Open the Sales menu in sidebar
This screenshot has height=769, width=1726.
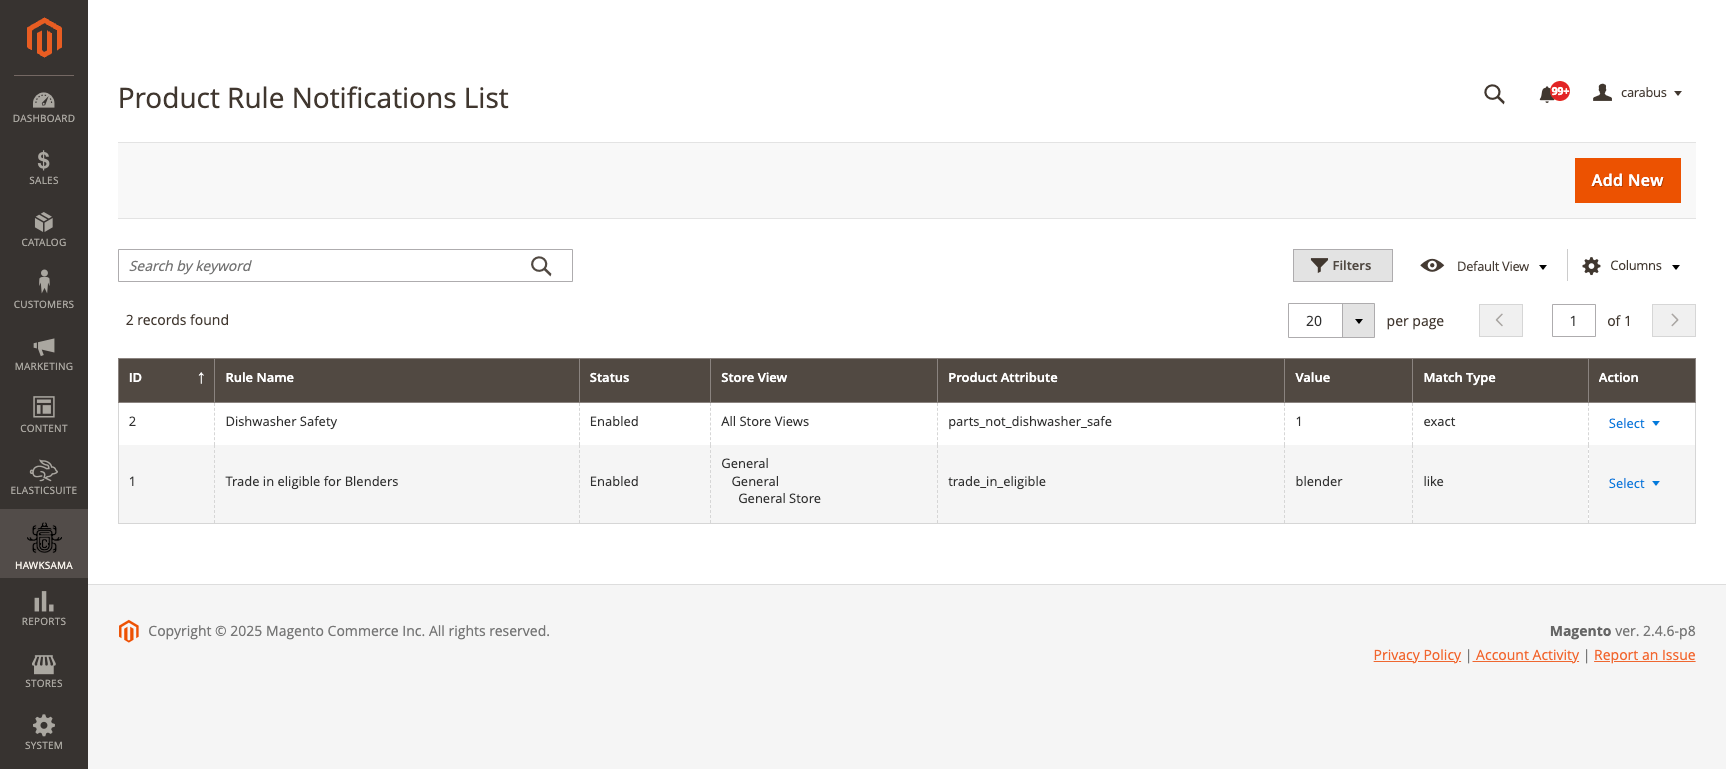44,168
